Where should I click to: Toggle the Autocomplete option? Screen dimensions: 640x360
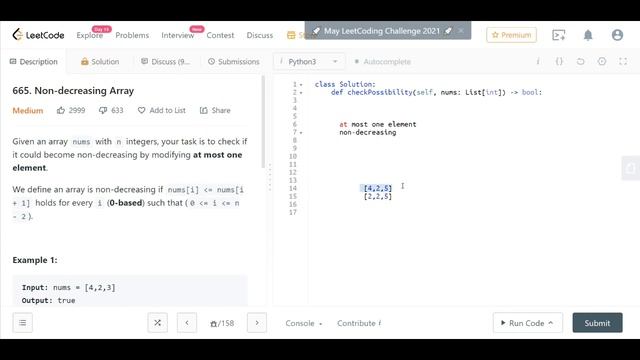tap(382, 62)
